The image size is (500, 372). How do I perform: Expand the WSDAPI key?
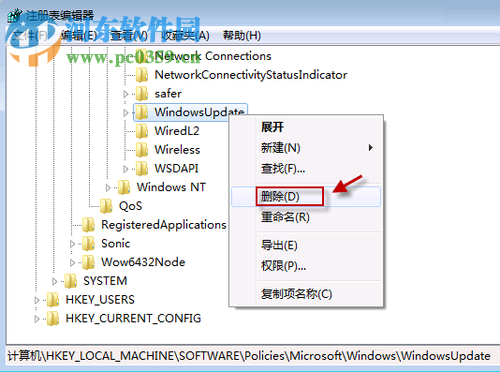(x=126, y=169)
